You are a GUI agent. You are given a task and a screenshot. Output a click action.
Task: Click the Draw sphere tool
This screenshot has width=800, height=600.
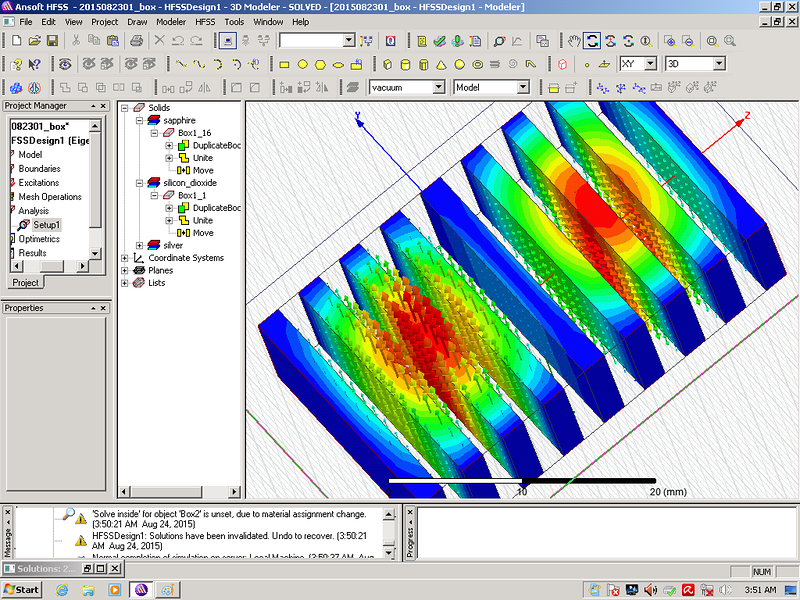458,64
